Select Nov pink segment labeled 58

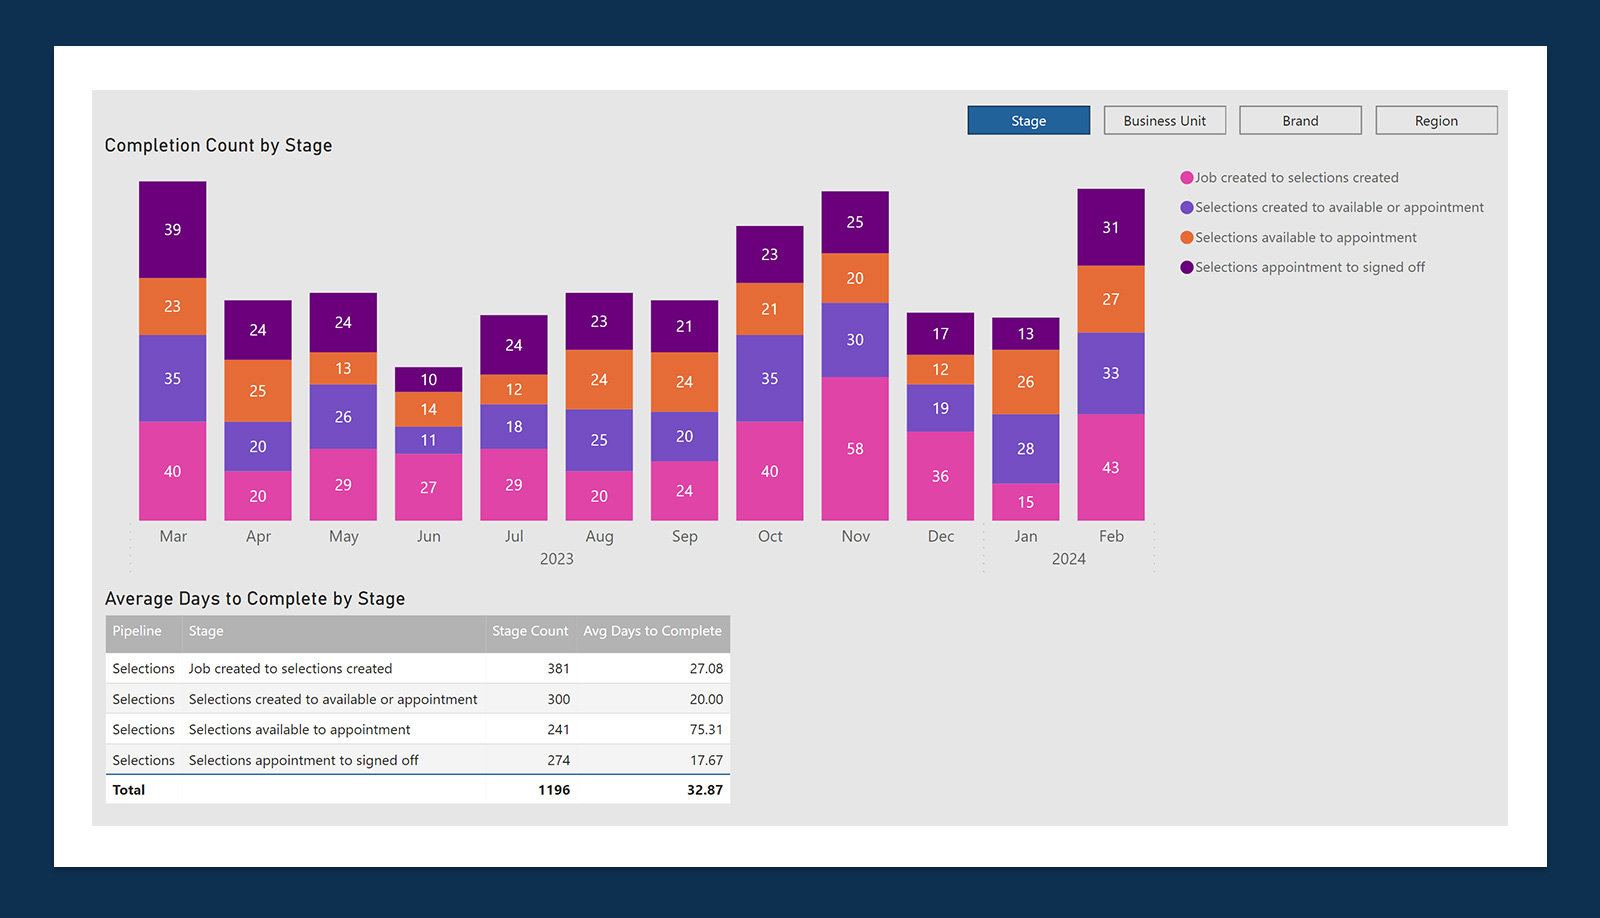855,448
